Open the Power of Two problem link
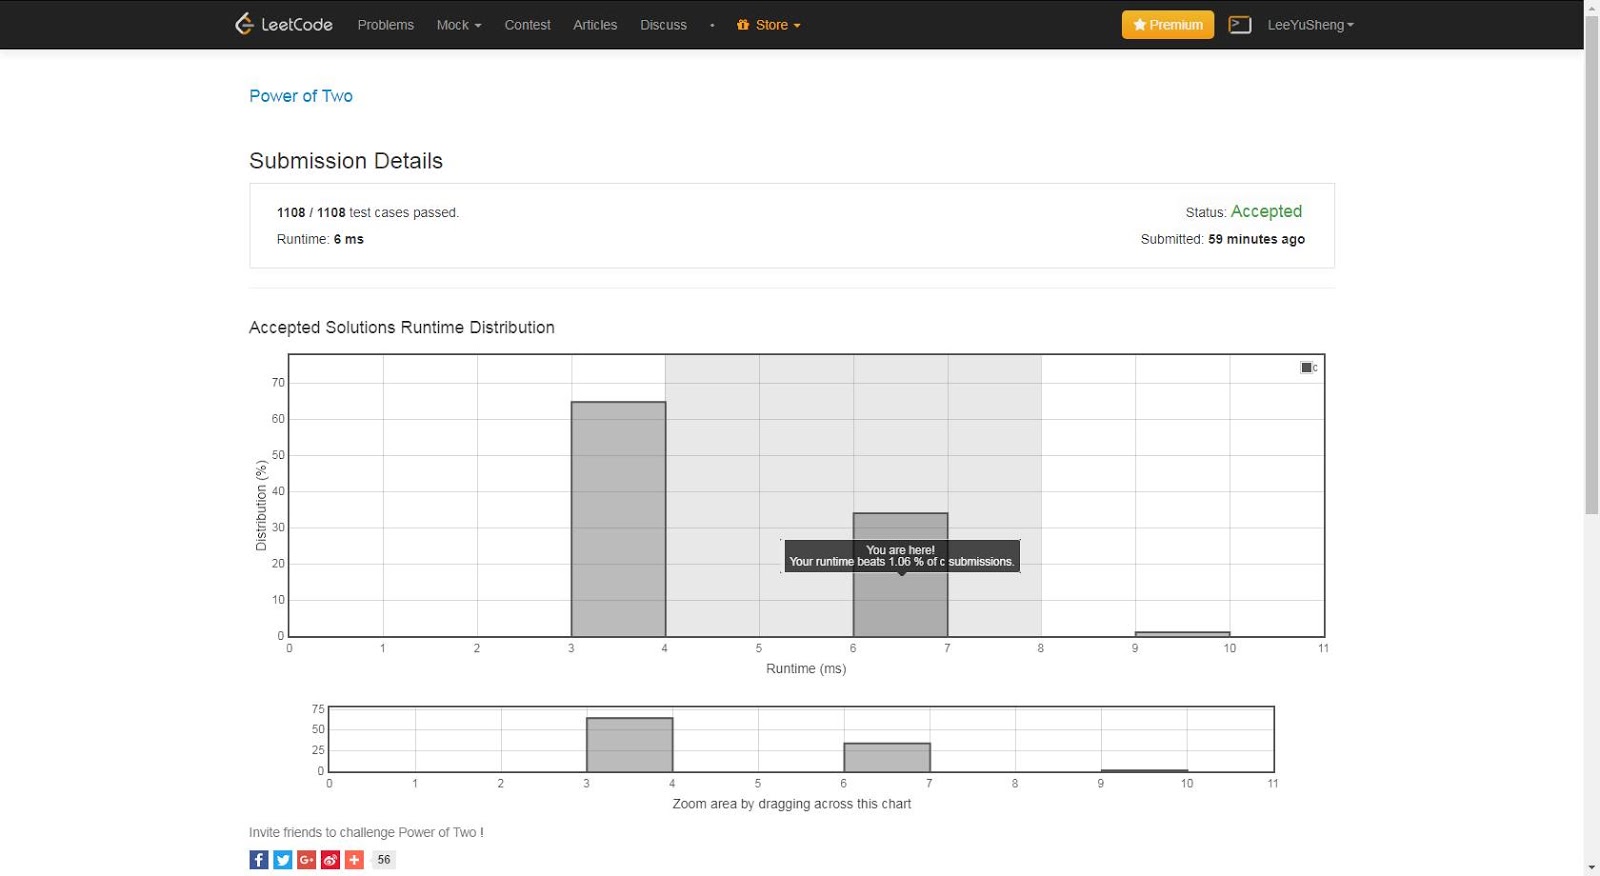1600x876 pixels. click(301, 96)
